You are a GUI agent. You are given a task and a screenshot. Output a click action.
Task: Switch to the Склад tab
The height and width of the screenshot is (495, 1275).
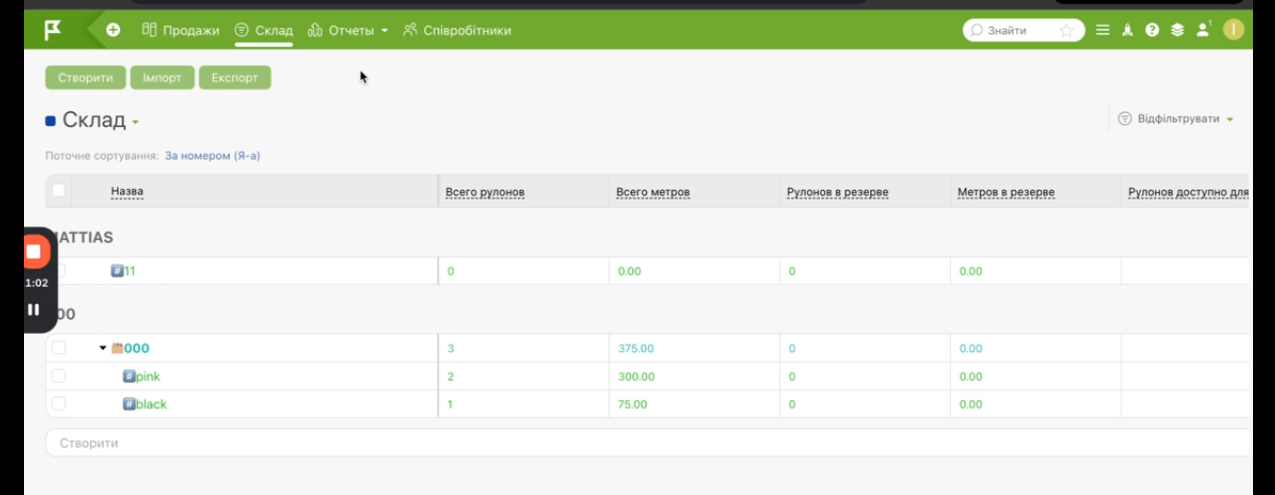[264, 30]
